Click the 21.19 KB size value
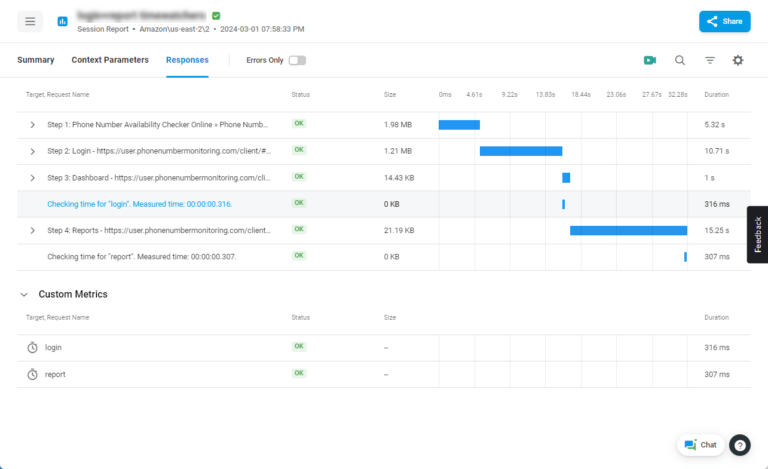 pyautogui.click(x=399, y=231)
